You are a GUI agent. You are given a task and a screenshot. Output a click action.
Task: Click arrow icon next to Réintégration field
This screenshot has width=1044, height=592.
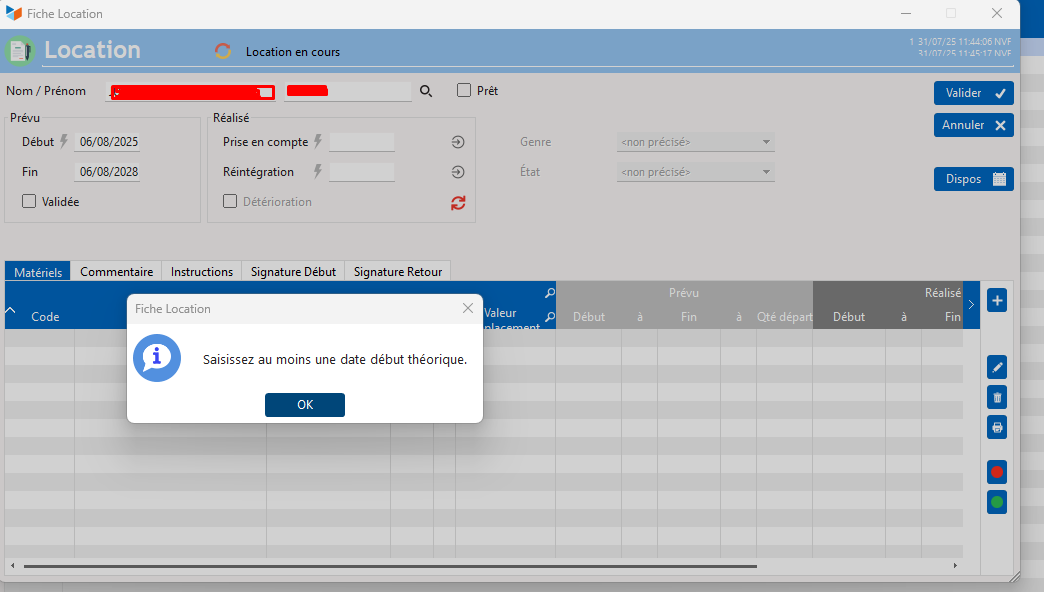click(x=458, y=172)
